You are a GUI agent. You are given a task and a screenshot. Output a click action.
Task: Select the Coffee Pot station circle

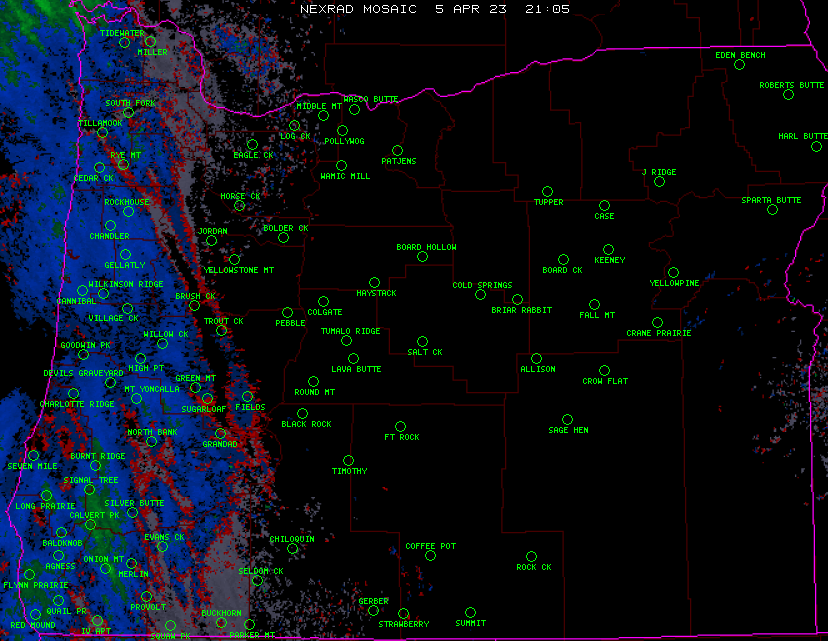(430, 556)
